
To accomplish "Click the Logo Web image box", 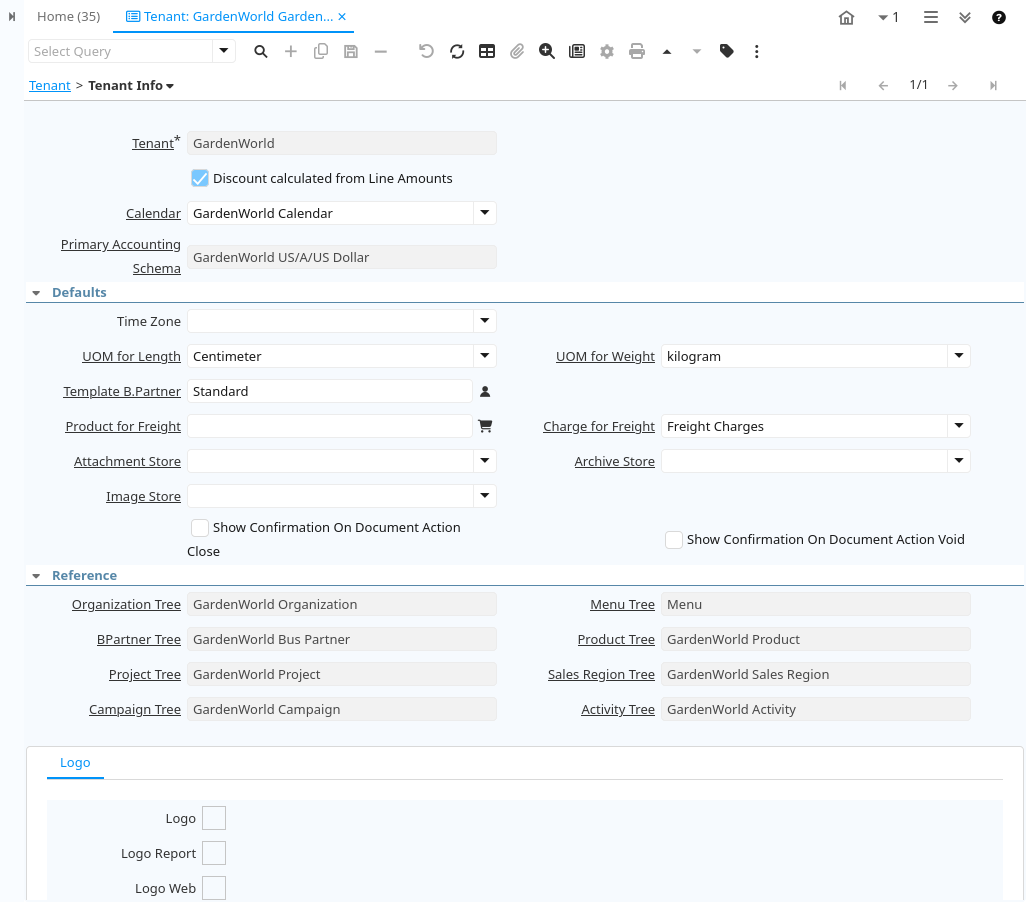I will click(214, 888).
